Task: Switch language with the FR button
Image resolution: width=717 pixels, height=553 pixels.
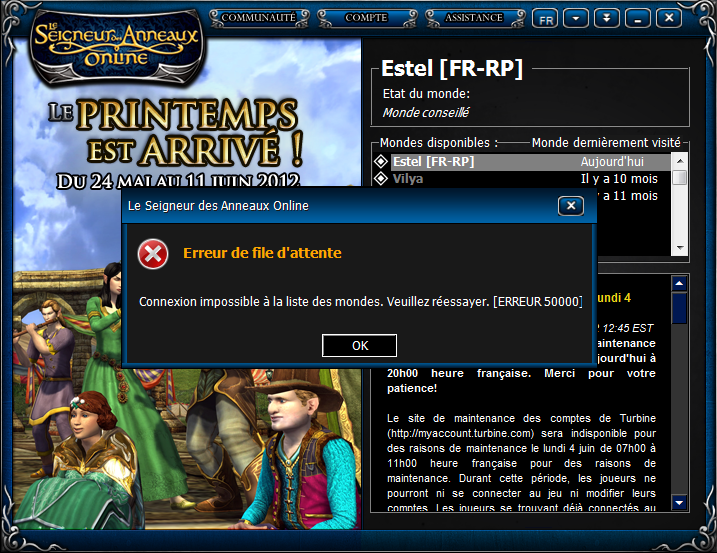Action: coord(545,19)
